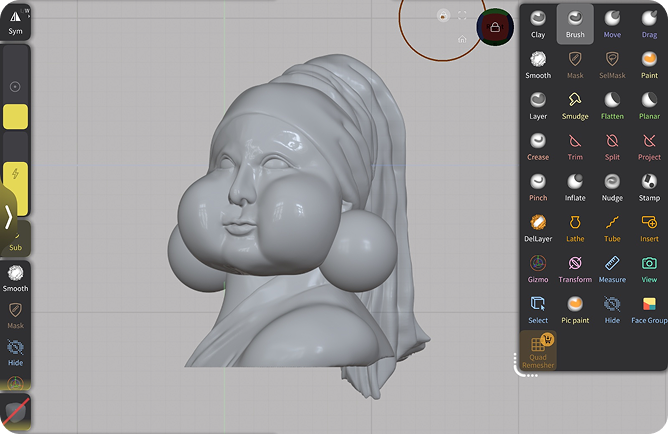Activate the Inflate brush
The image size is (668, 434).
pyautogui.click(x=575, y=186)
